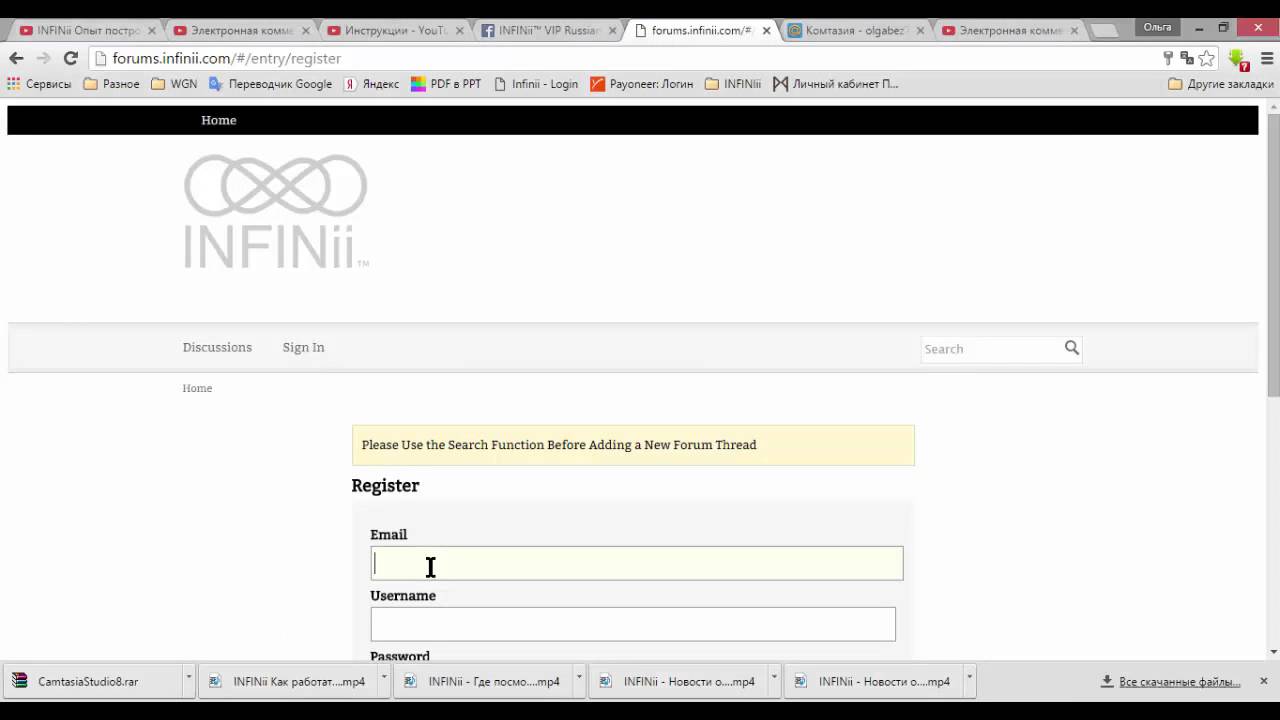Open the WGN bookmarks folder
The height and width of the screenshot is (720, 1280).
click(174, 84)
